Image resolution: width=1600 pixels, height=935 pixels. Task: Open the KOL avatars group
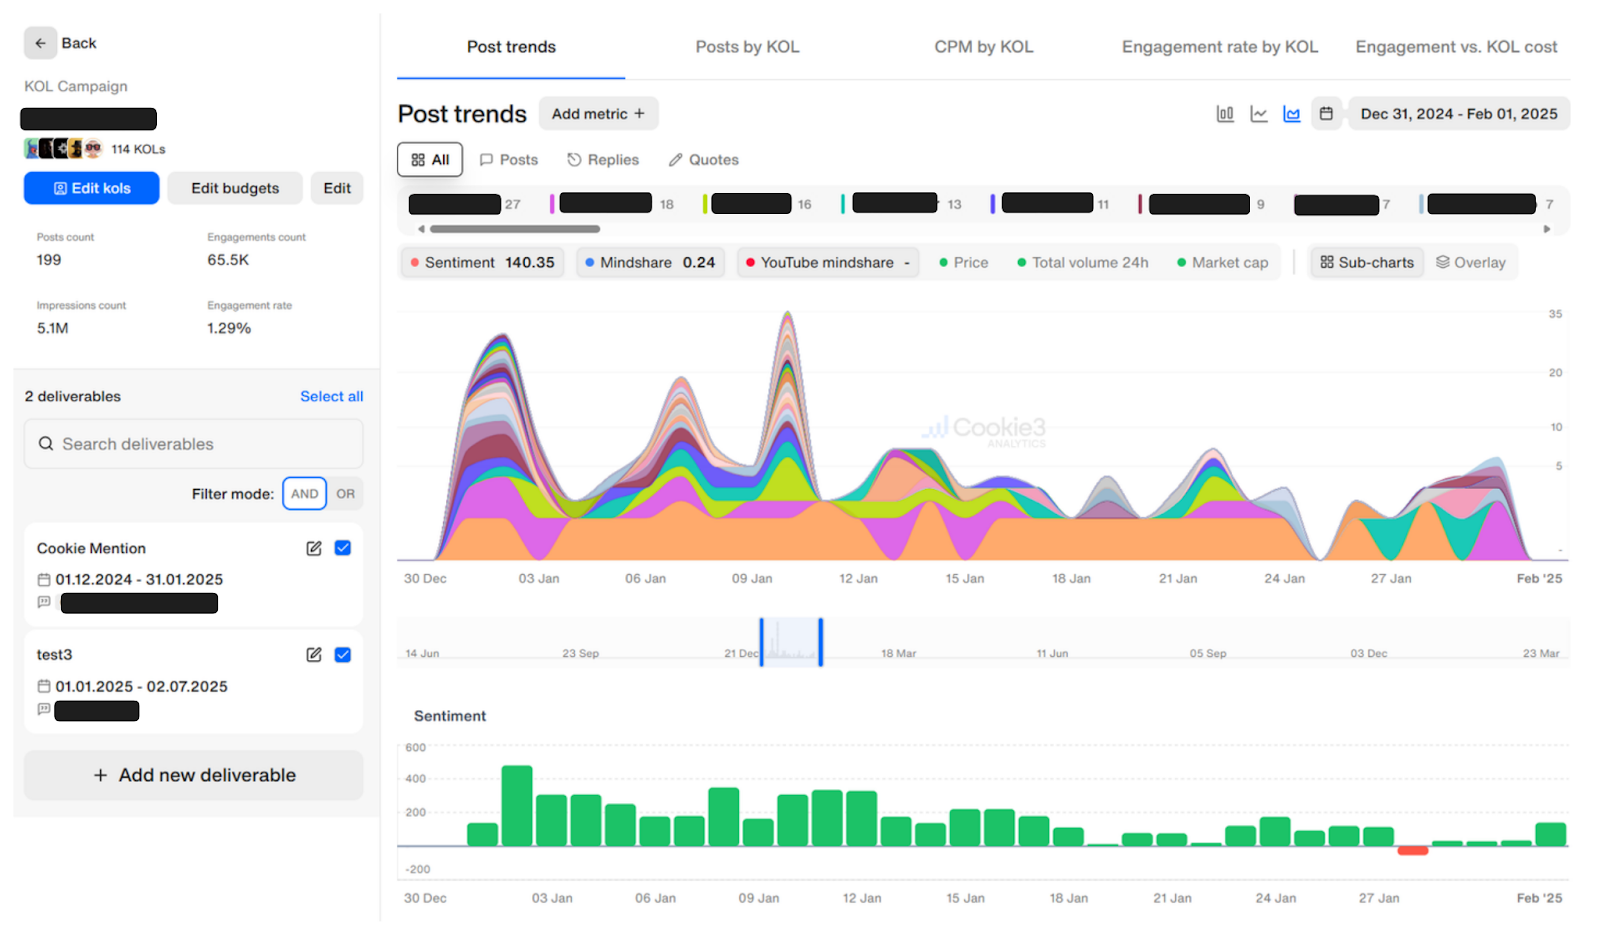point(63,149)
